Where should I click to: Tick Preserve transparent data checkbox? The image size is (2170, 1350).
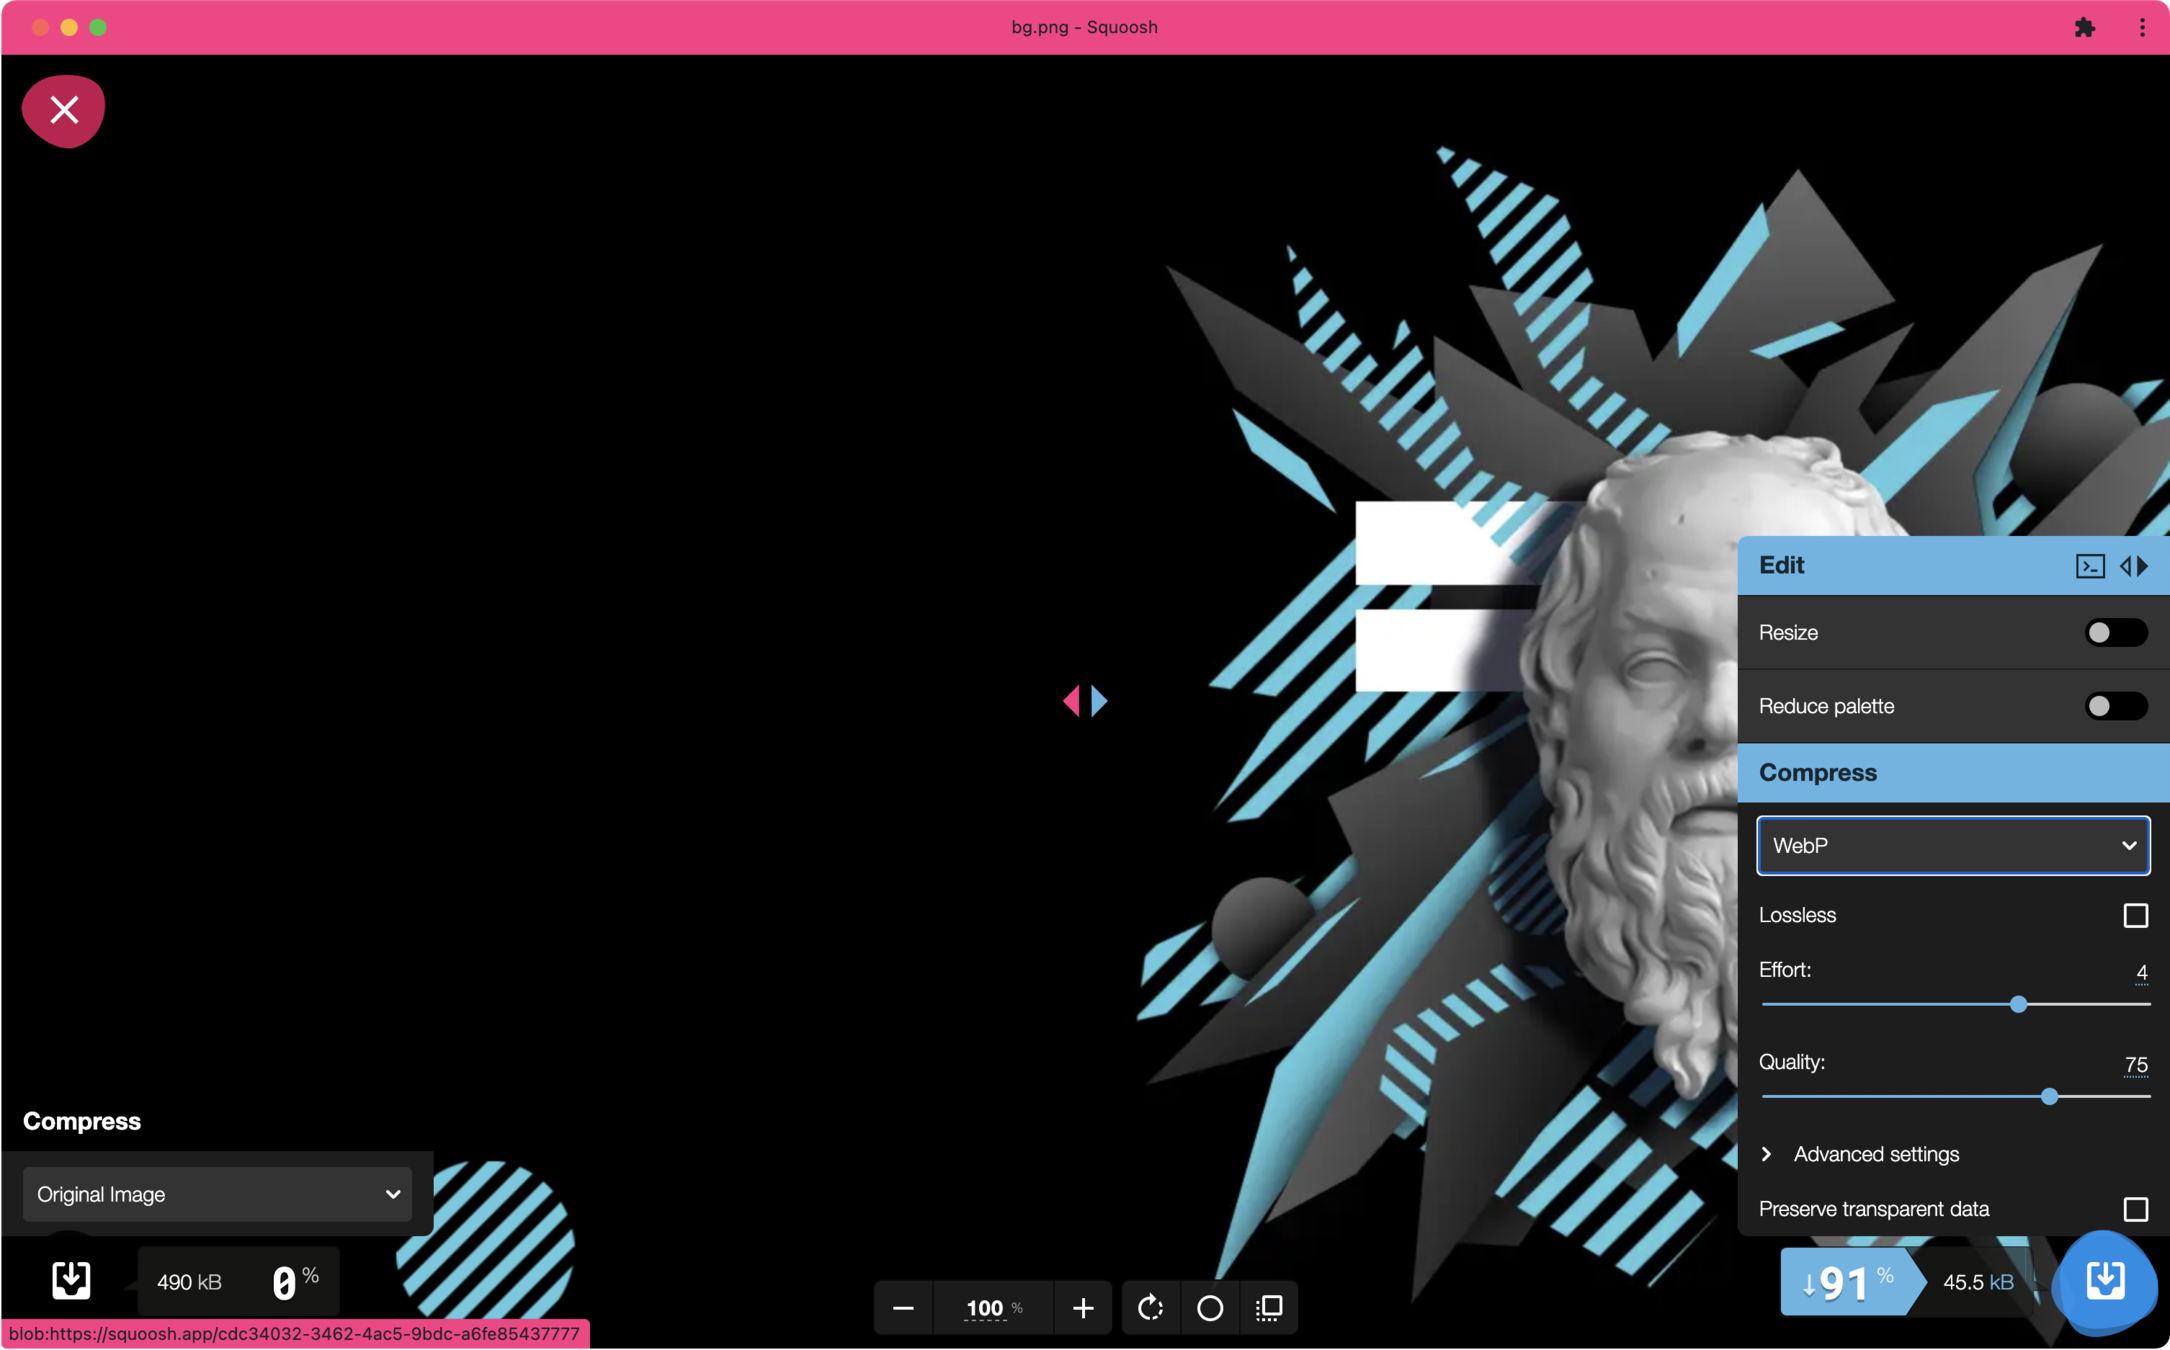coord(2135,1209)
